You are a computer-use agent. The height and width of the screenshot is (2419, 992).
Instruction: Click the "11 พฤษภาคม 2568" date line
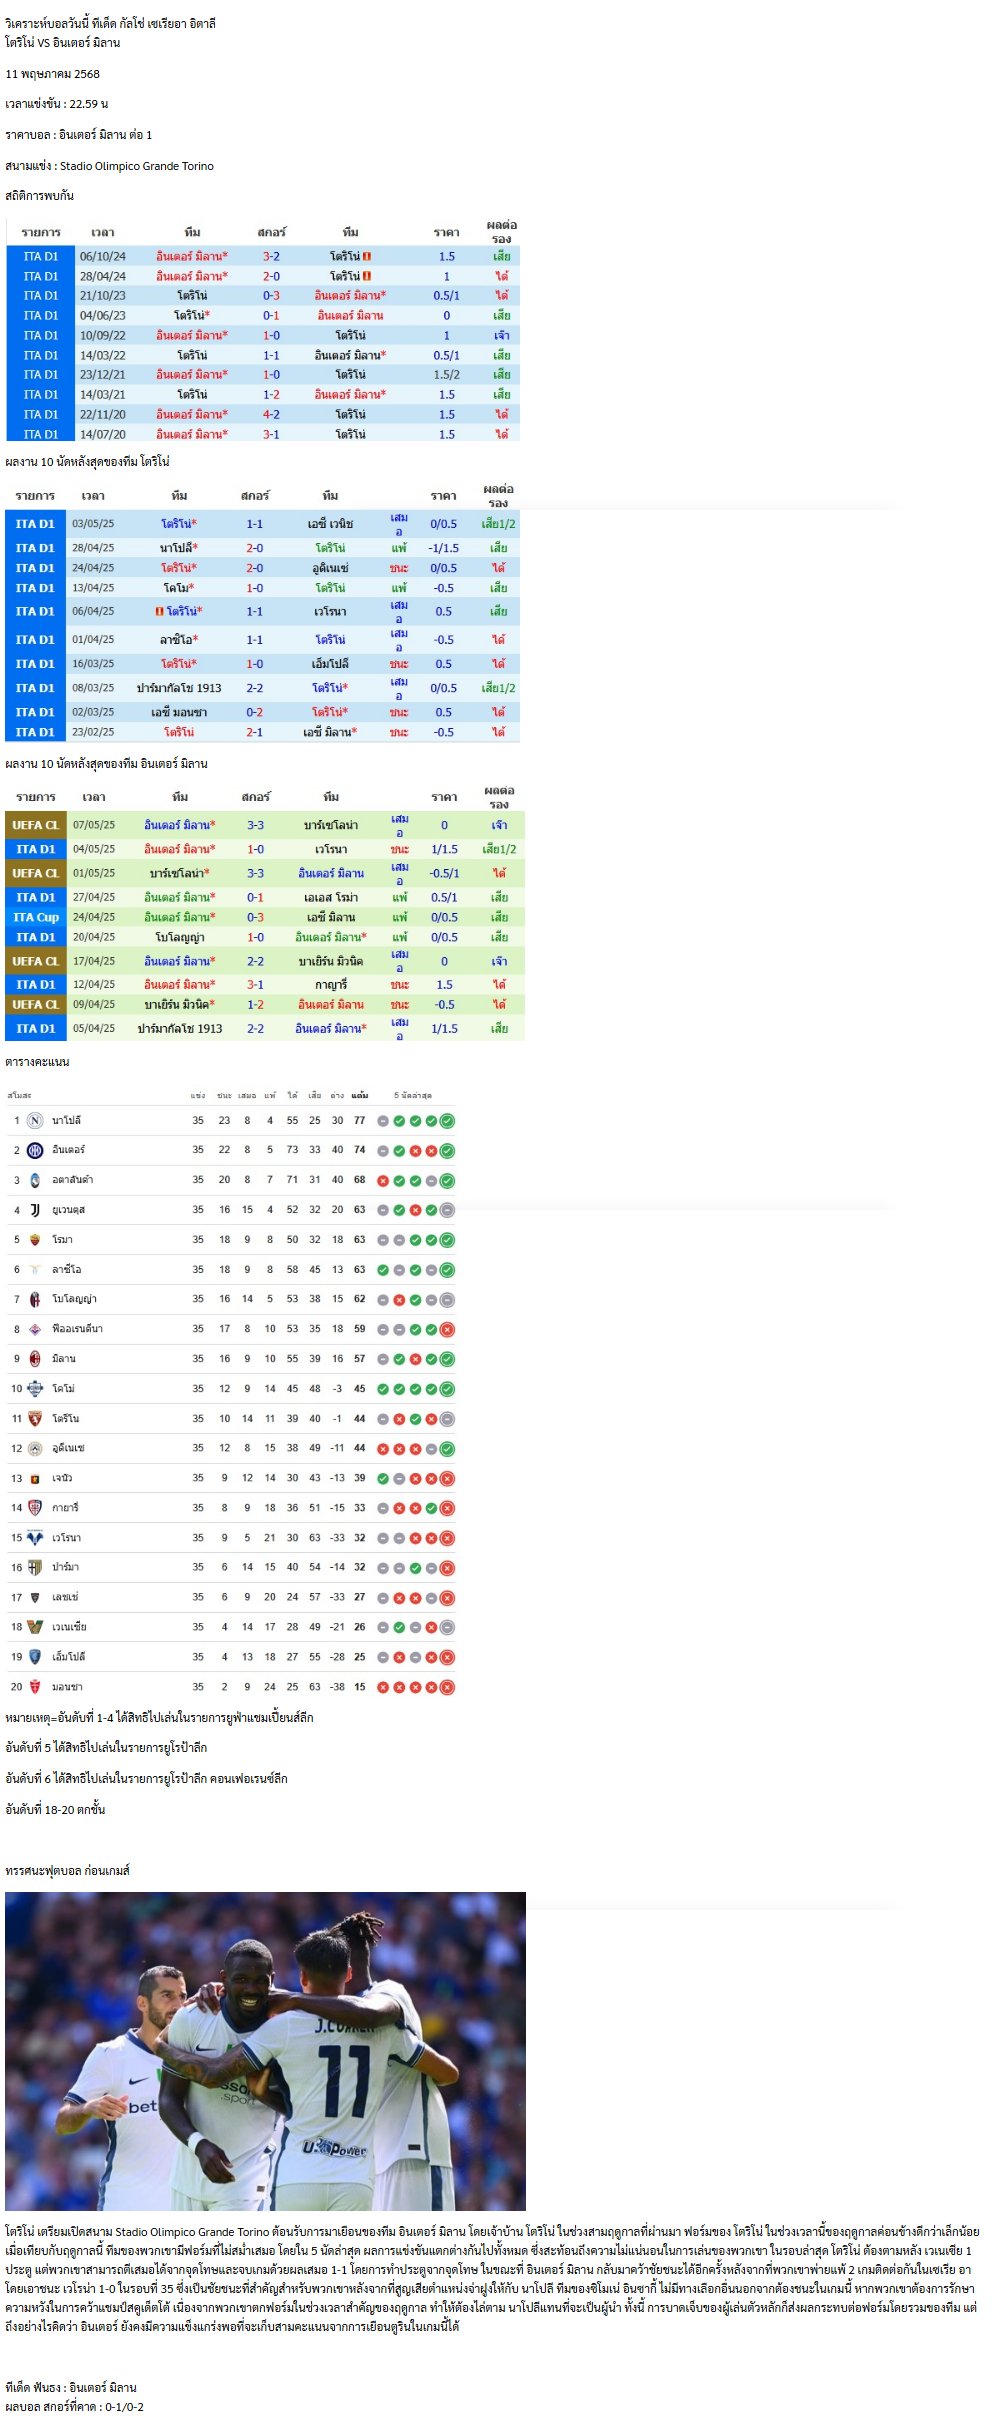pos(53,74)
